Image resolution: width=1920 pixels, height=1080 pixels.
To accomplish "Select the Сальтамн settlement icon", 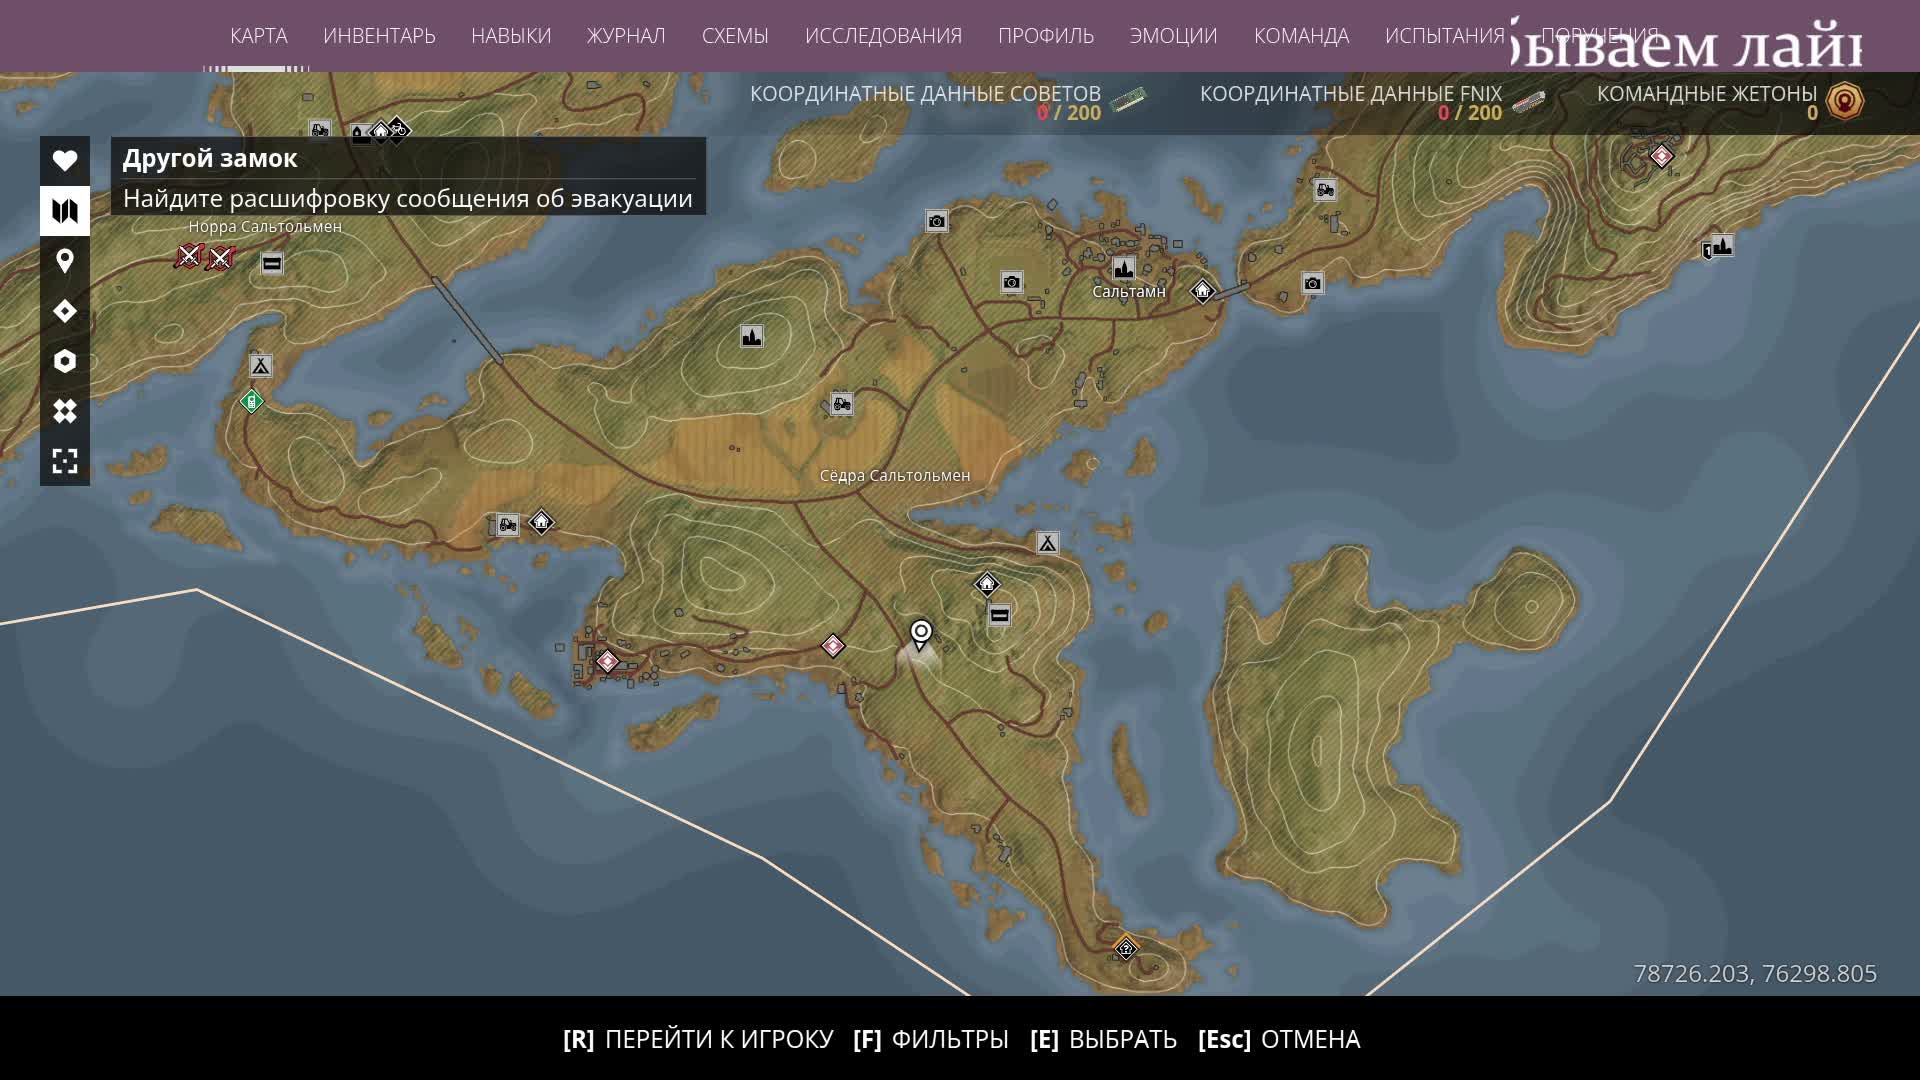I will pos(1123,268).
